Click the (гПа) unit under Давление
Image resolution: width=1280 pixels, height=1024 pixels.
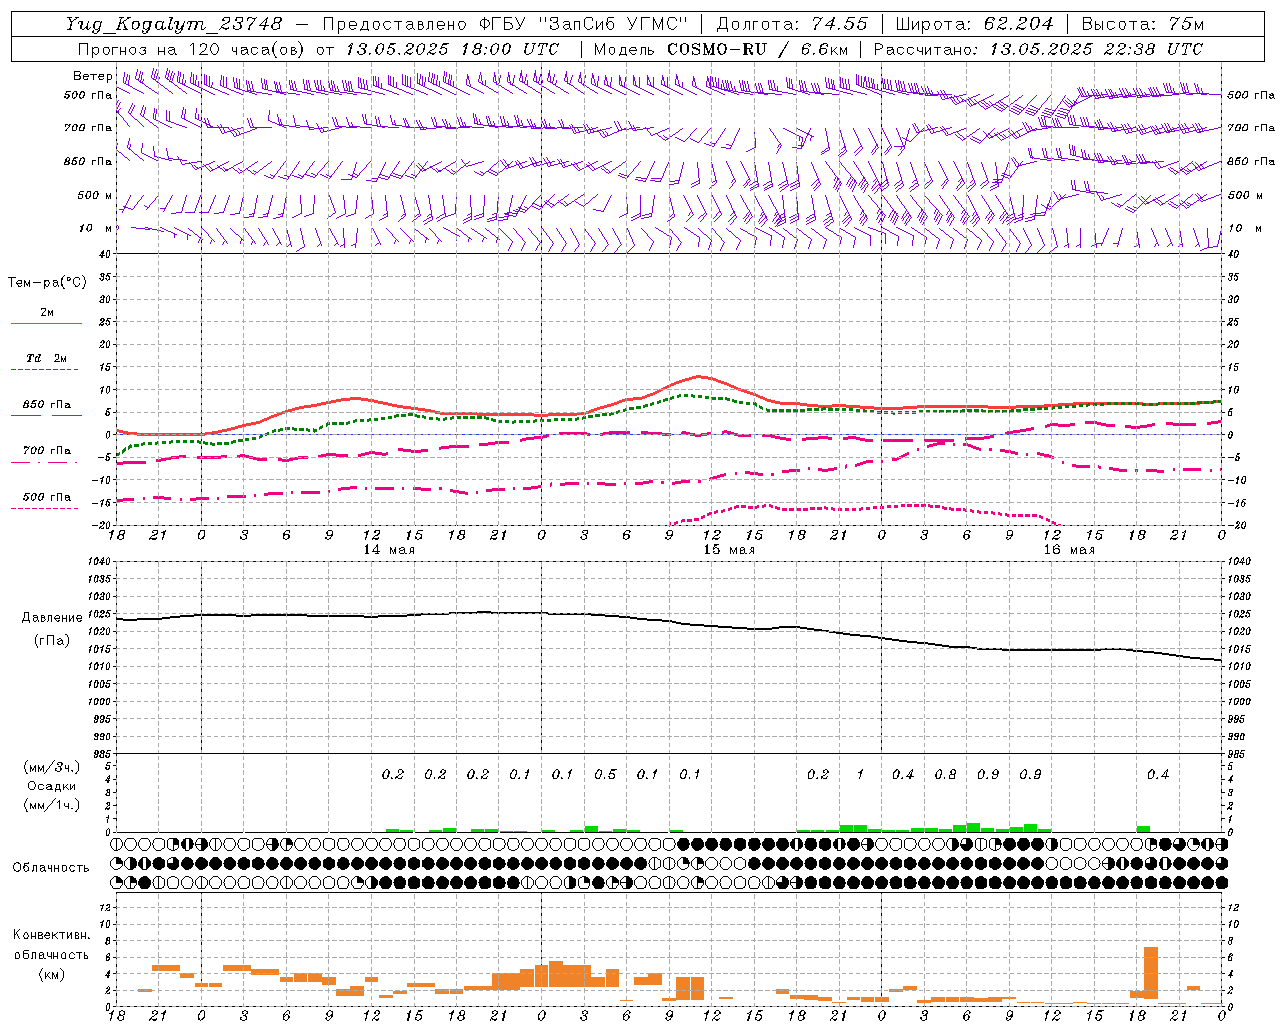tap(51, 640)
